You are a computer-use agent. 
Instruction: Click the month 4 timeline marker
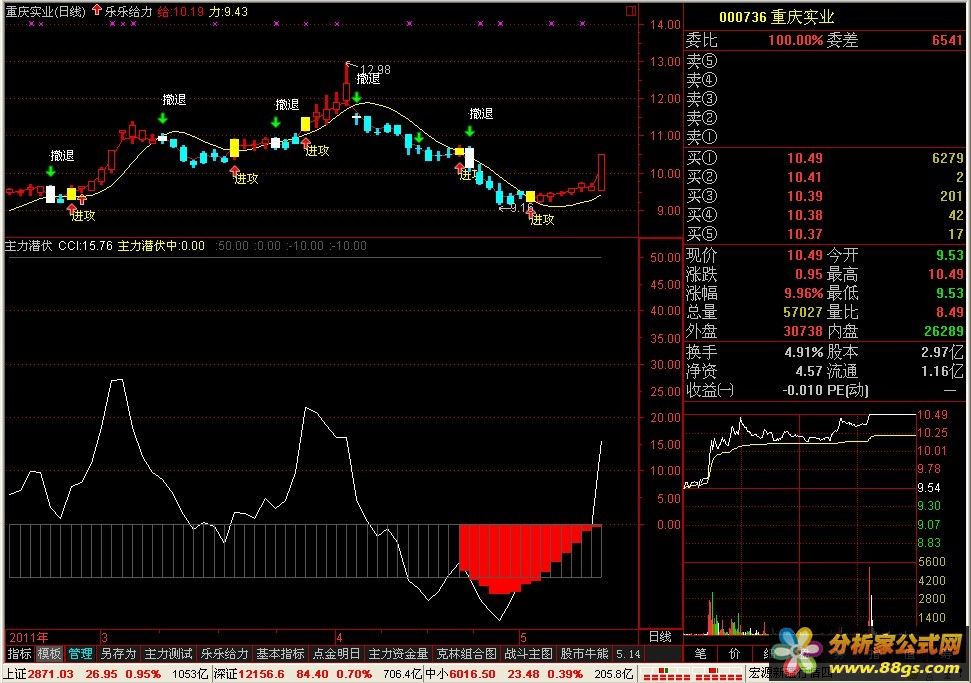[x=339, y=637]
